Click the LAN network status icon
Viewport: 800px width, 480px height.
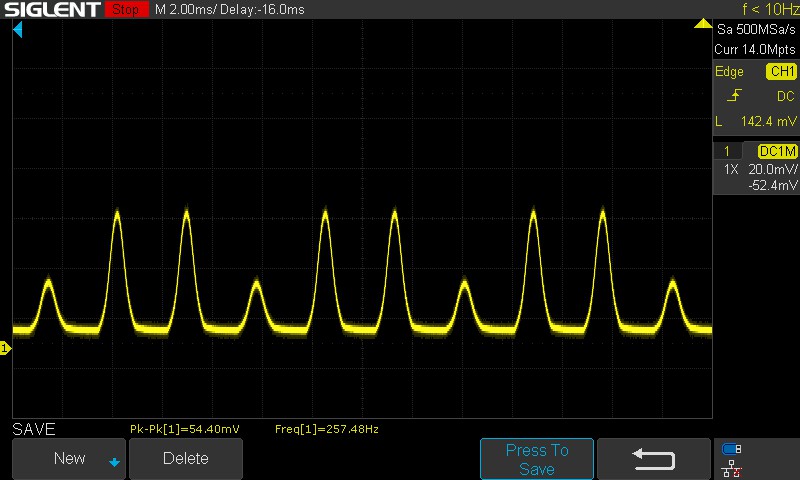732,469
